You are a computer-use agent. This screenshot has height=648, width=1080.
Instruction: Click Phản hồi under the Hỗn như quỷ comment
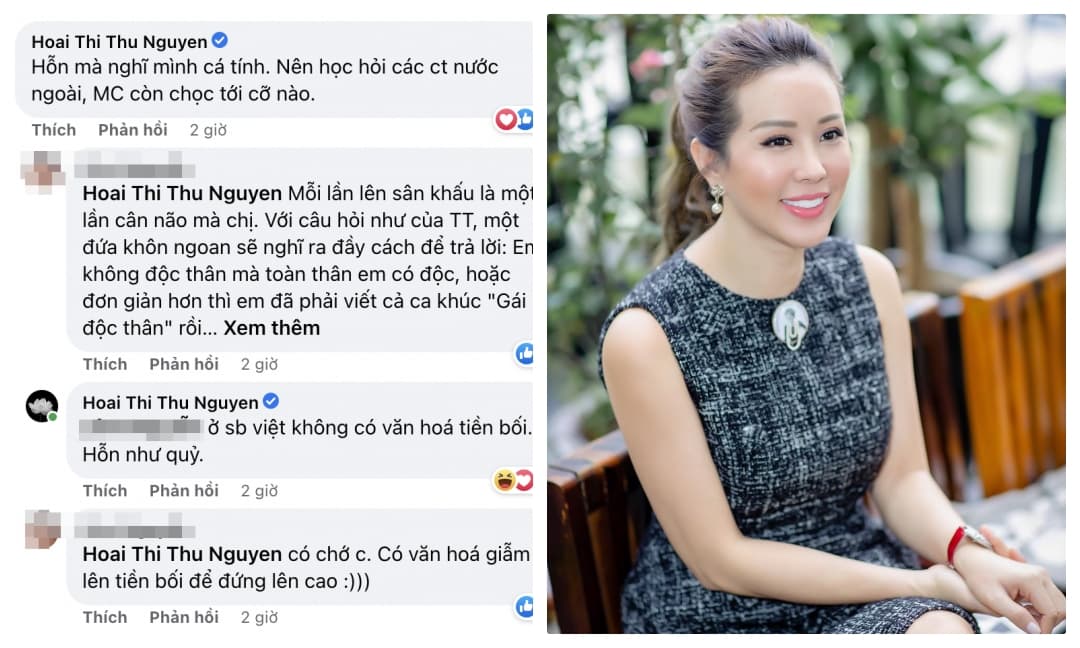184,490
